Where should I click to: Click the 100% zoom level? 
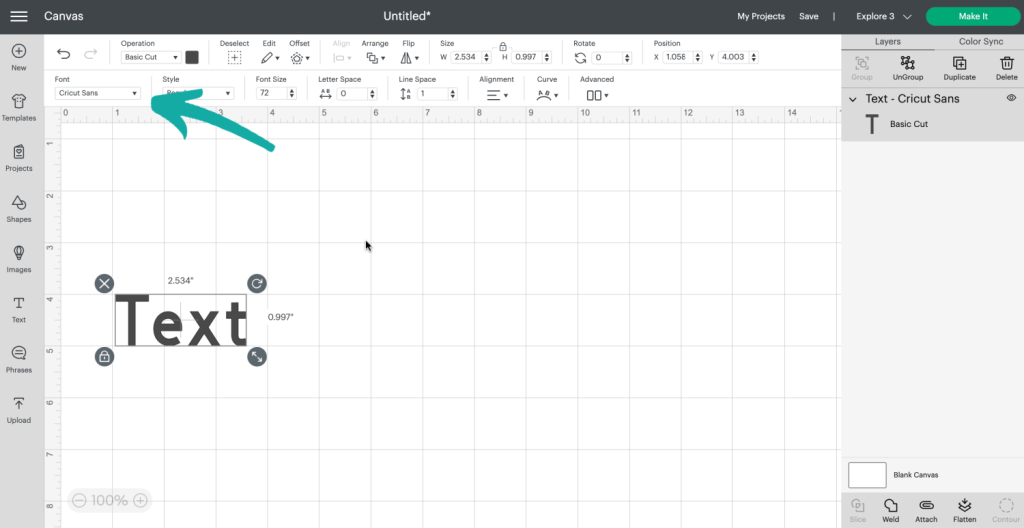click(110, 501)
